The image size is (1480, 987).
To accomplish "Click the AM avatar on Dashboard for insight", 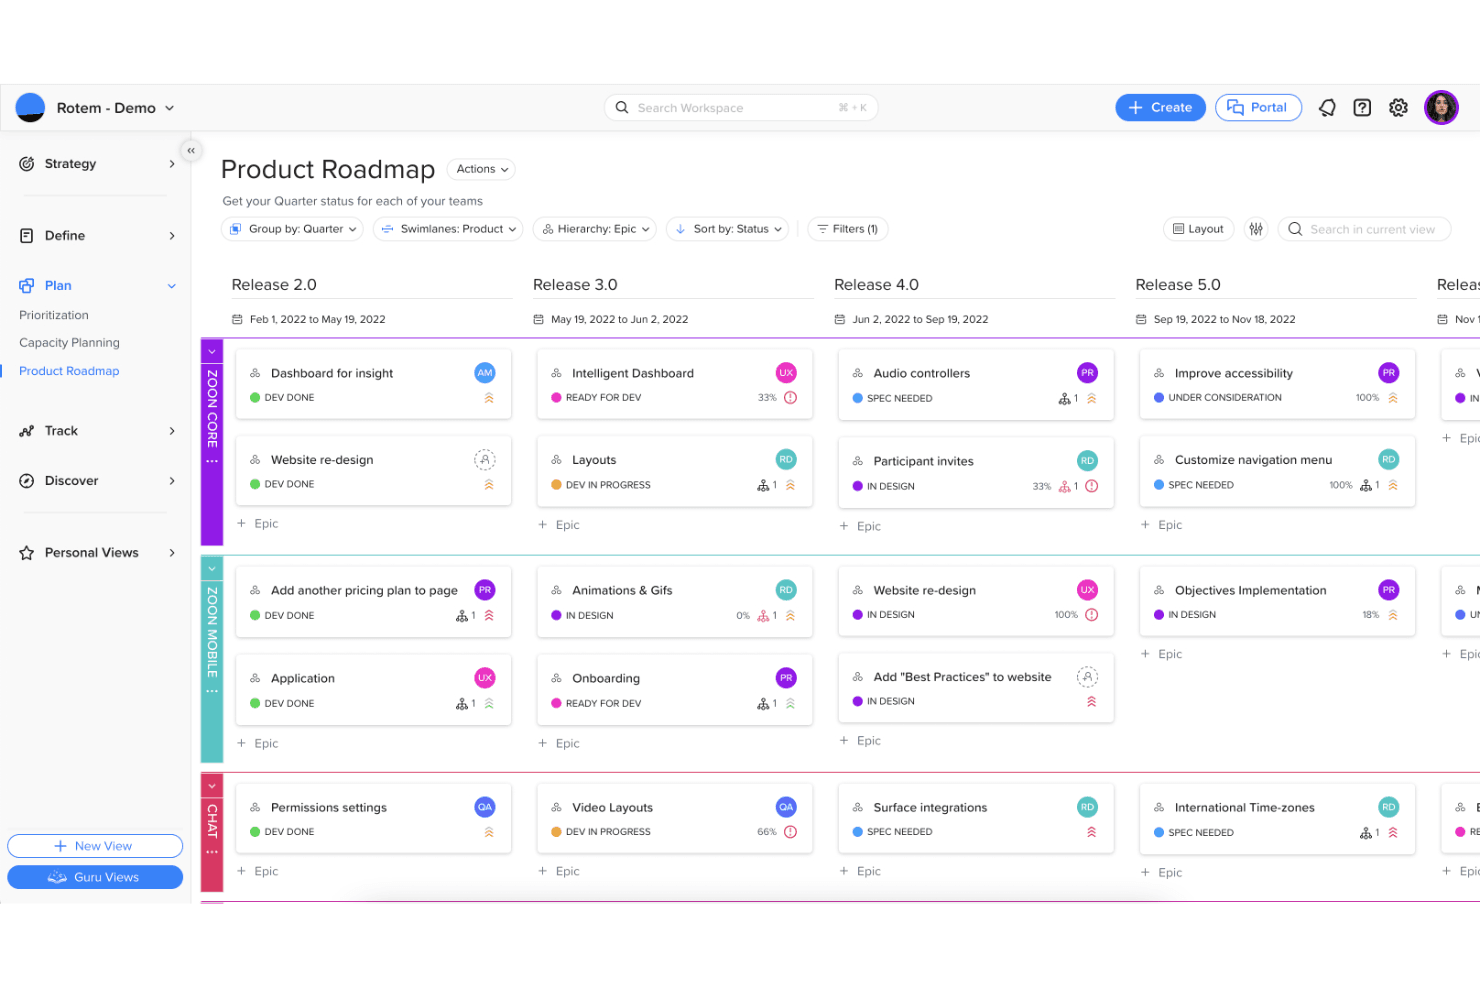I will [x=485, y=373].
